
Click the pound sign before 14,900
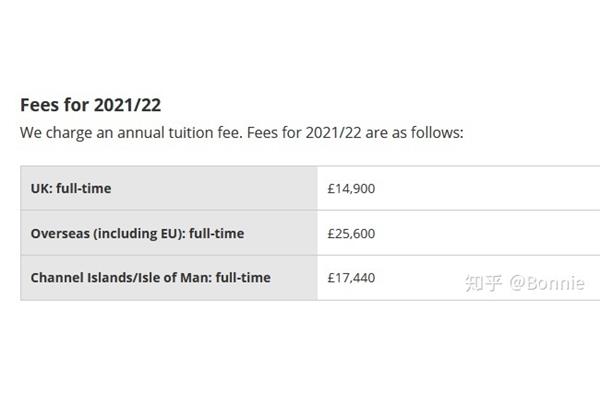click(331, 188)
